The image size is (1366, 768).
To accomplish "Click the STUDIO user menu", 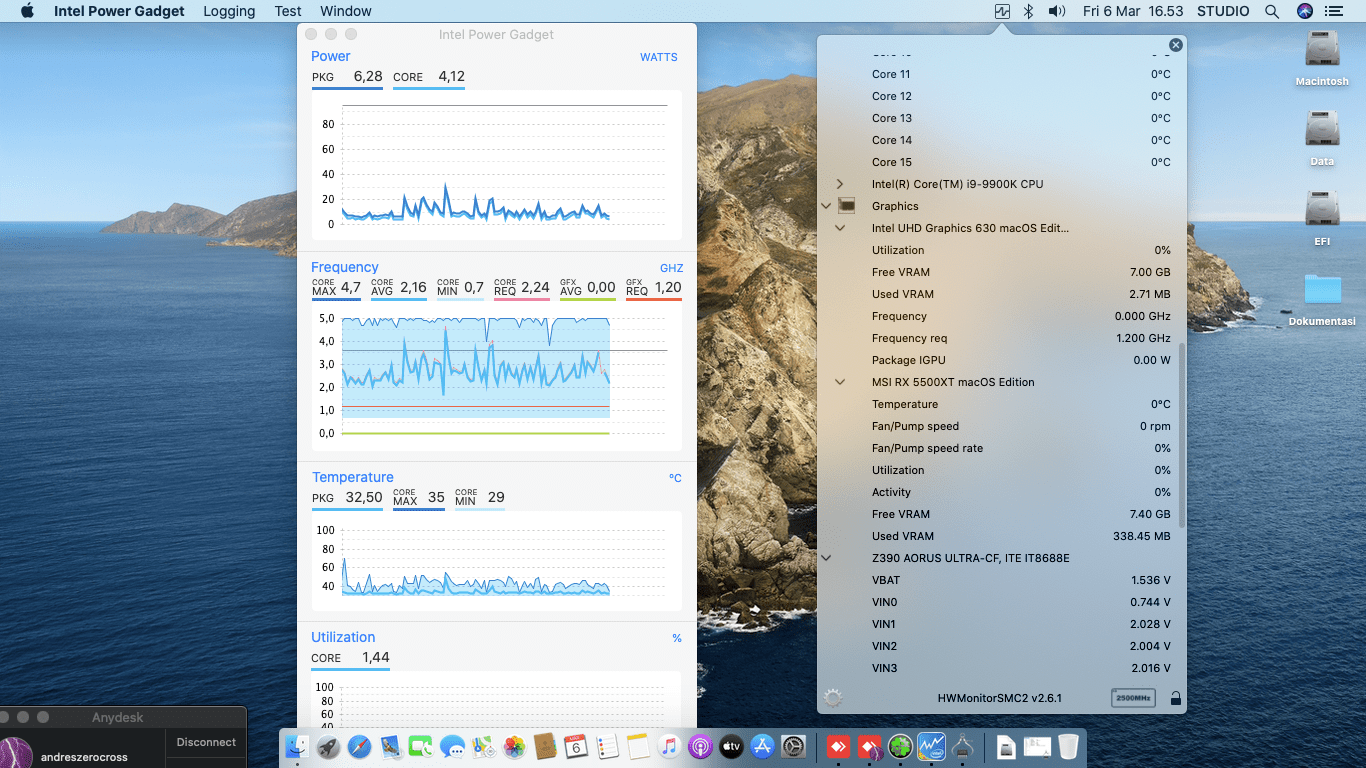I will pos(1222,11).
